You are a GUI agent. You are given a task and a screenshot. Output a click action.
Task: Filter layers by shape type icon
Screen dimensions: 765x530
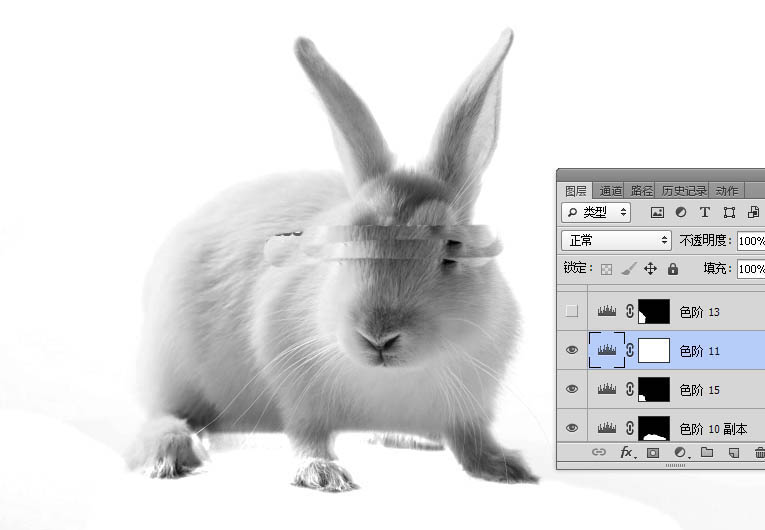pos(729,212)
